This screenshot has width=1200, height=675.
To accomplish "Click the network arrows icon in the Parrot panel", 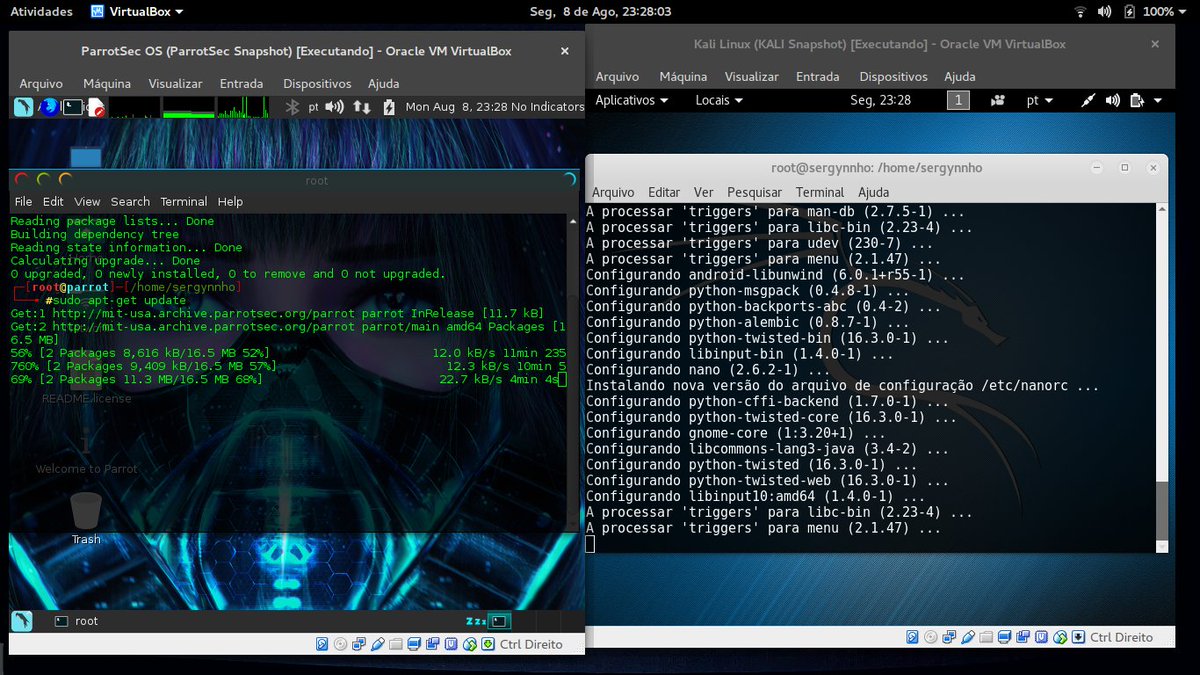I will pos(361,107).
